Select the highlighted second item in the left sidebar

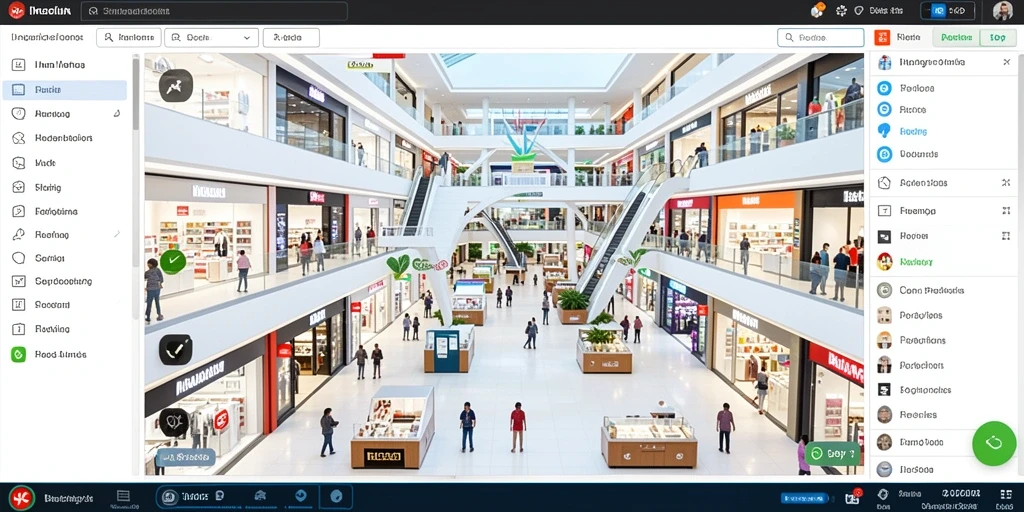pos(65,90)
